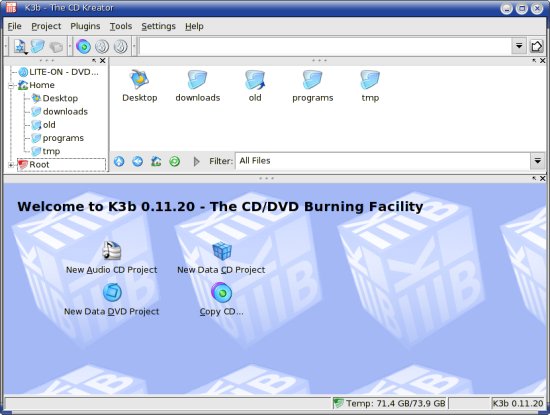Click the back navigation arrow in file browser
Viewport: 550px width, 415px height.
[x=138, y=161]
